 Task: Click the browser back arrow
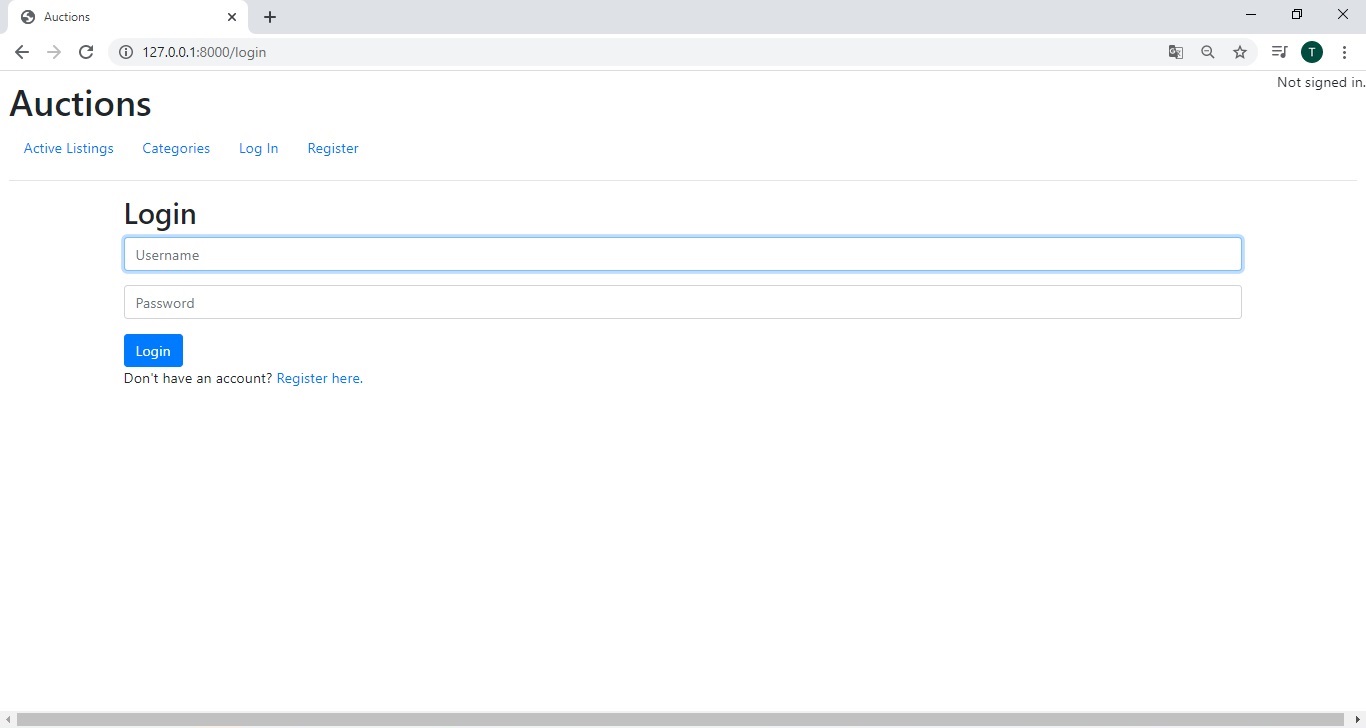(22, 52)
